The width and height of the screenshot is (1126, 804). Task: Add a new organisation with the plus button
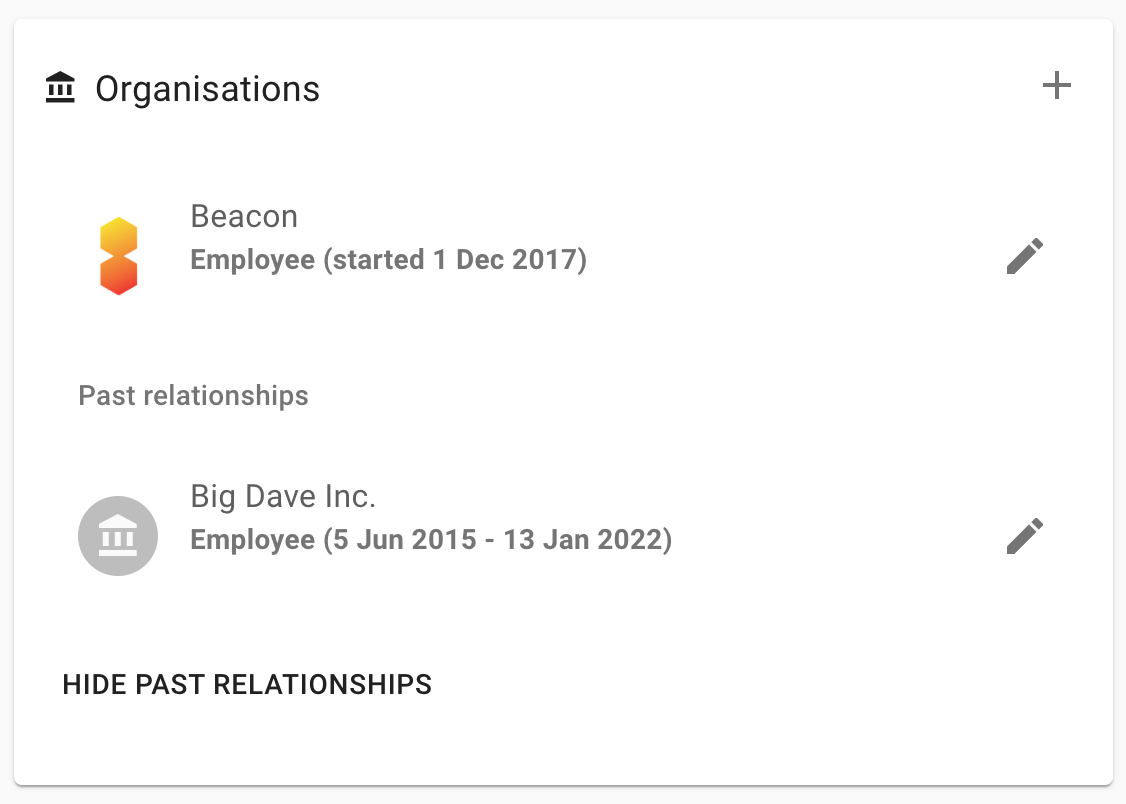[1057, 86]
